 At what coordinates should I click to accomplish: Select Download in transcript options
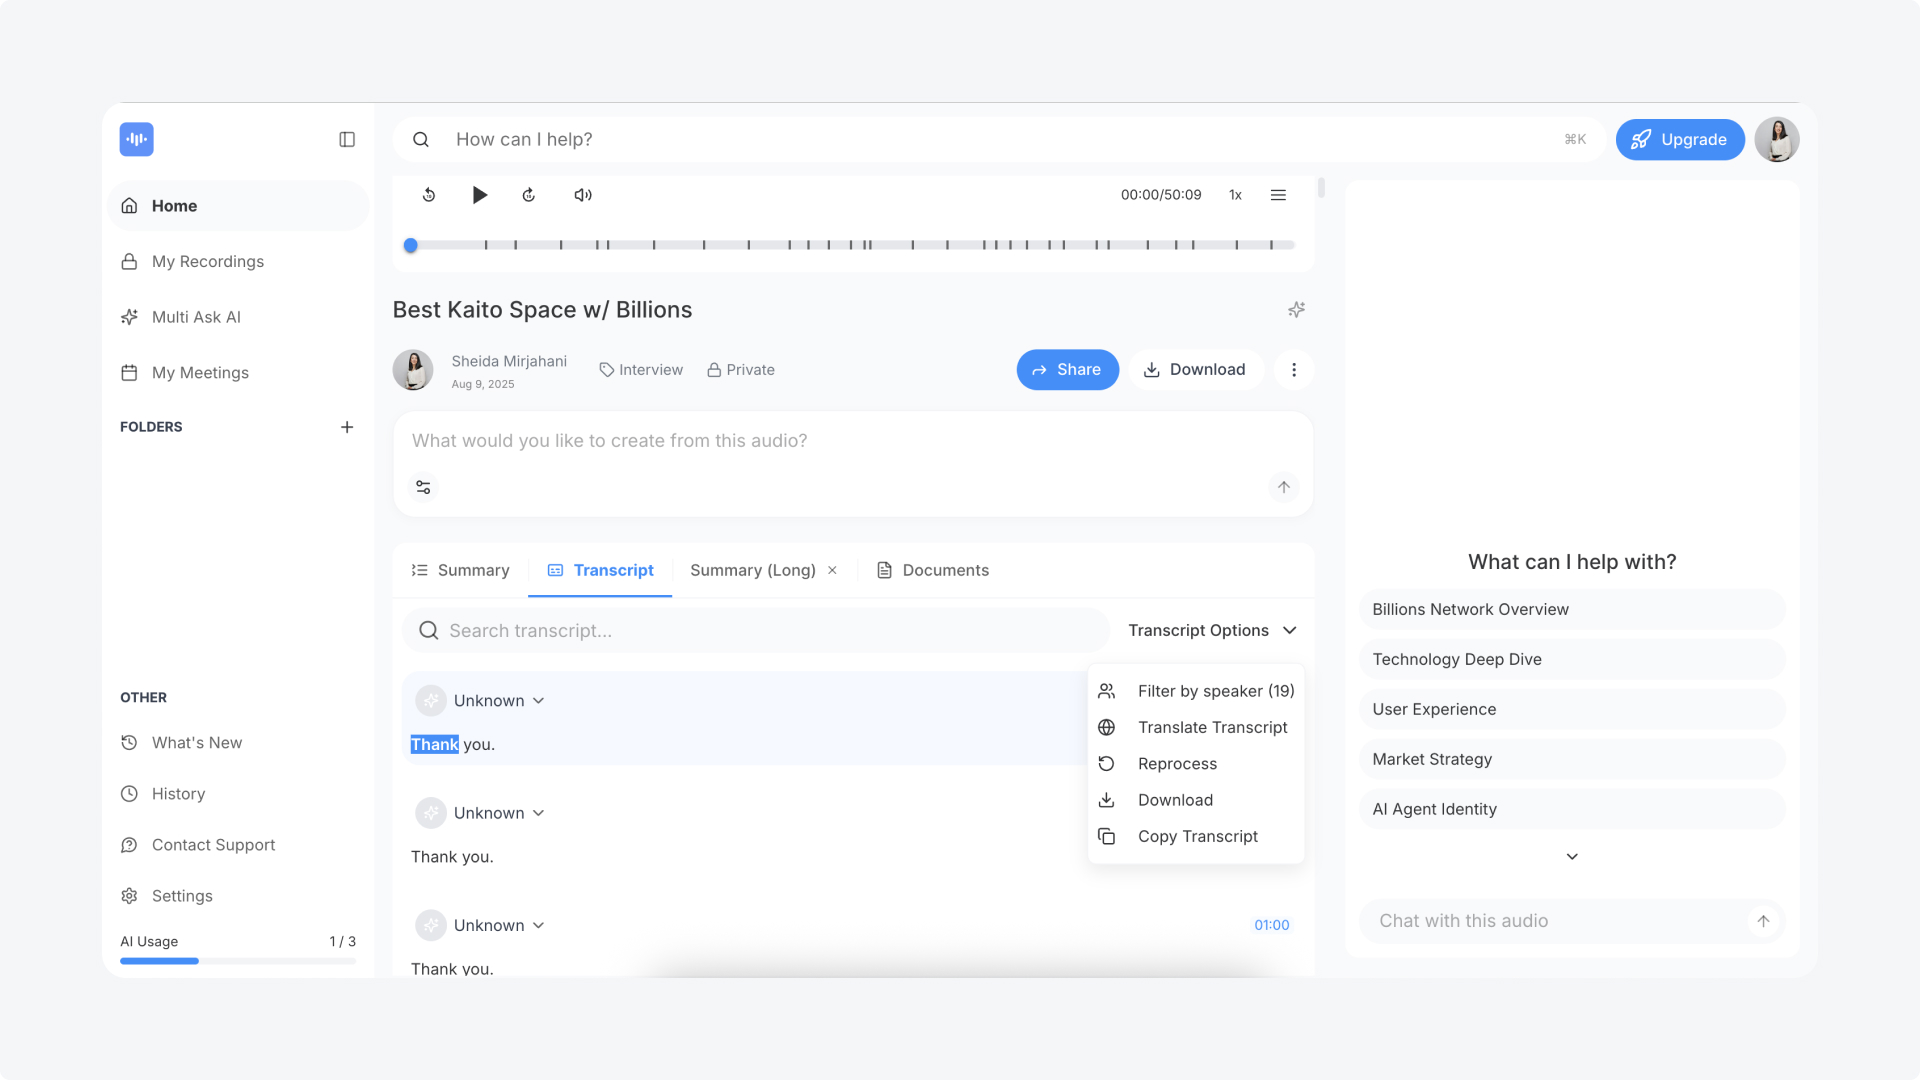click(1196, 800)
